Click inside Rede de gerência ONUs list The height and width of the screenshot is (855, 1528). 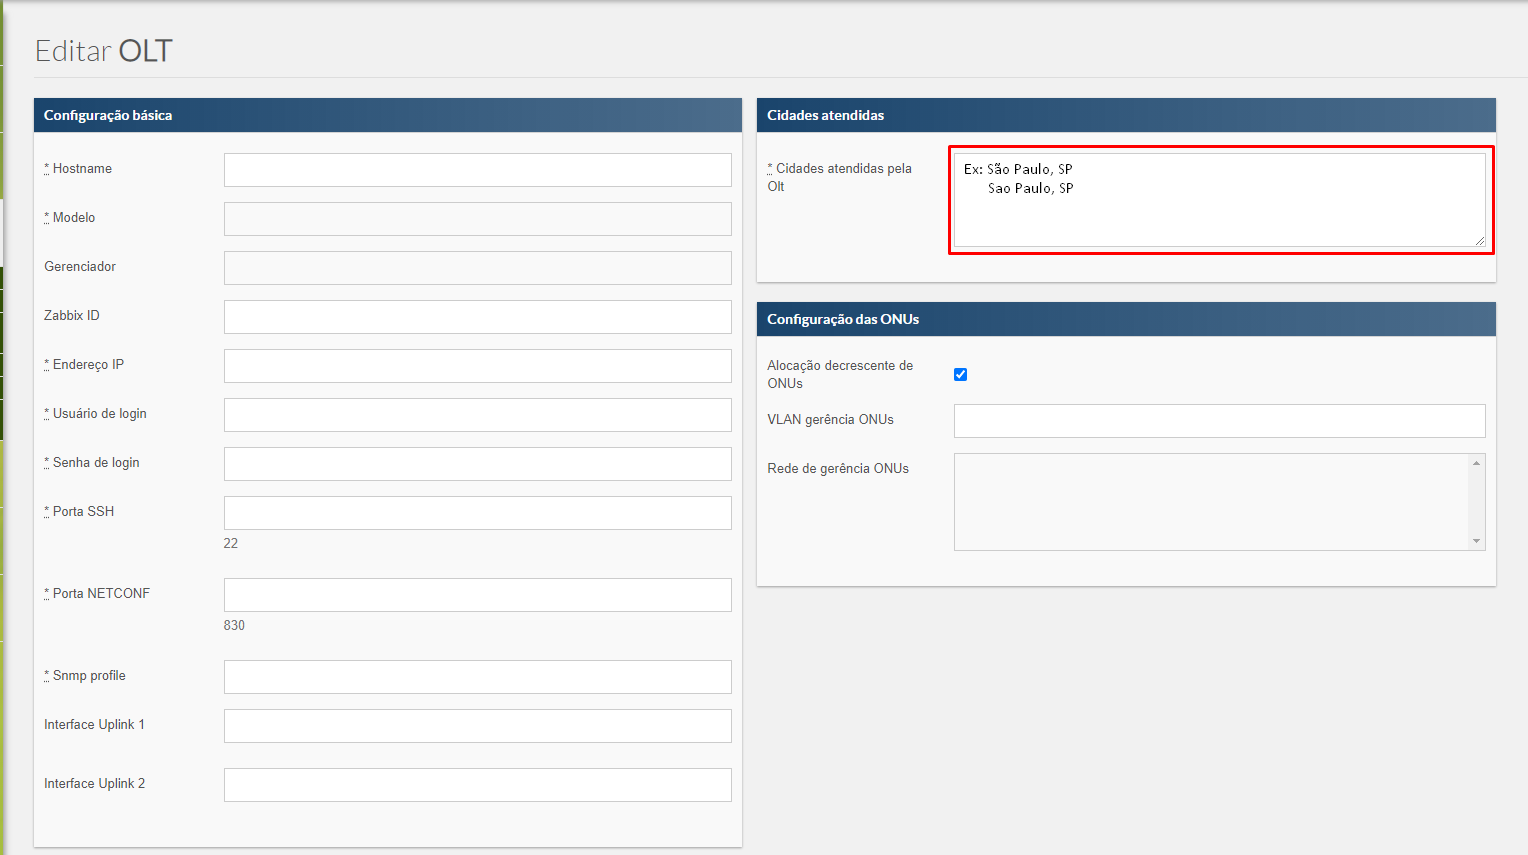(1210, 502)
